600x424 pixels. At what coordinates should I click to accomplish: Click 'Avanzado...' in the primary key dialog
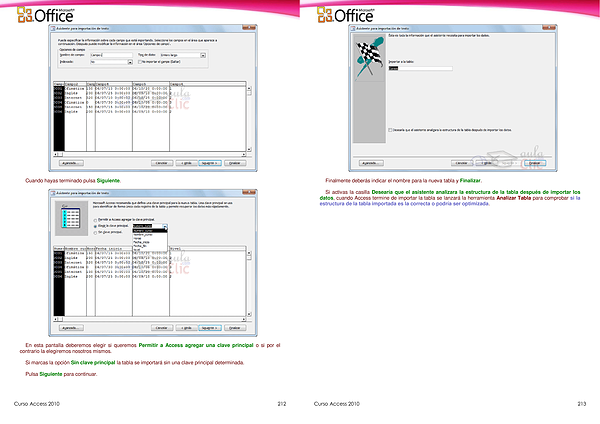(71, 327)
